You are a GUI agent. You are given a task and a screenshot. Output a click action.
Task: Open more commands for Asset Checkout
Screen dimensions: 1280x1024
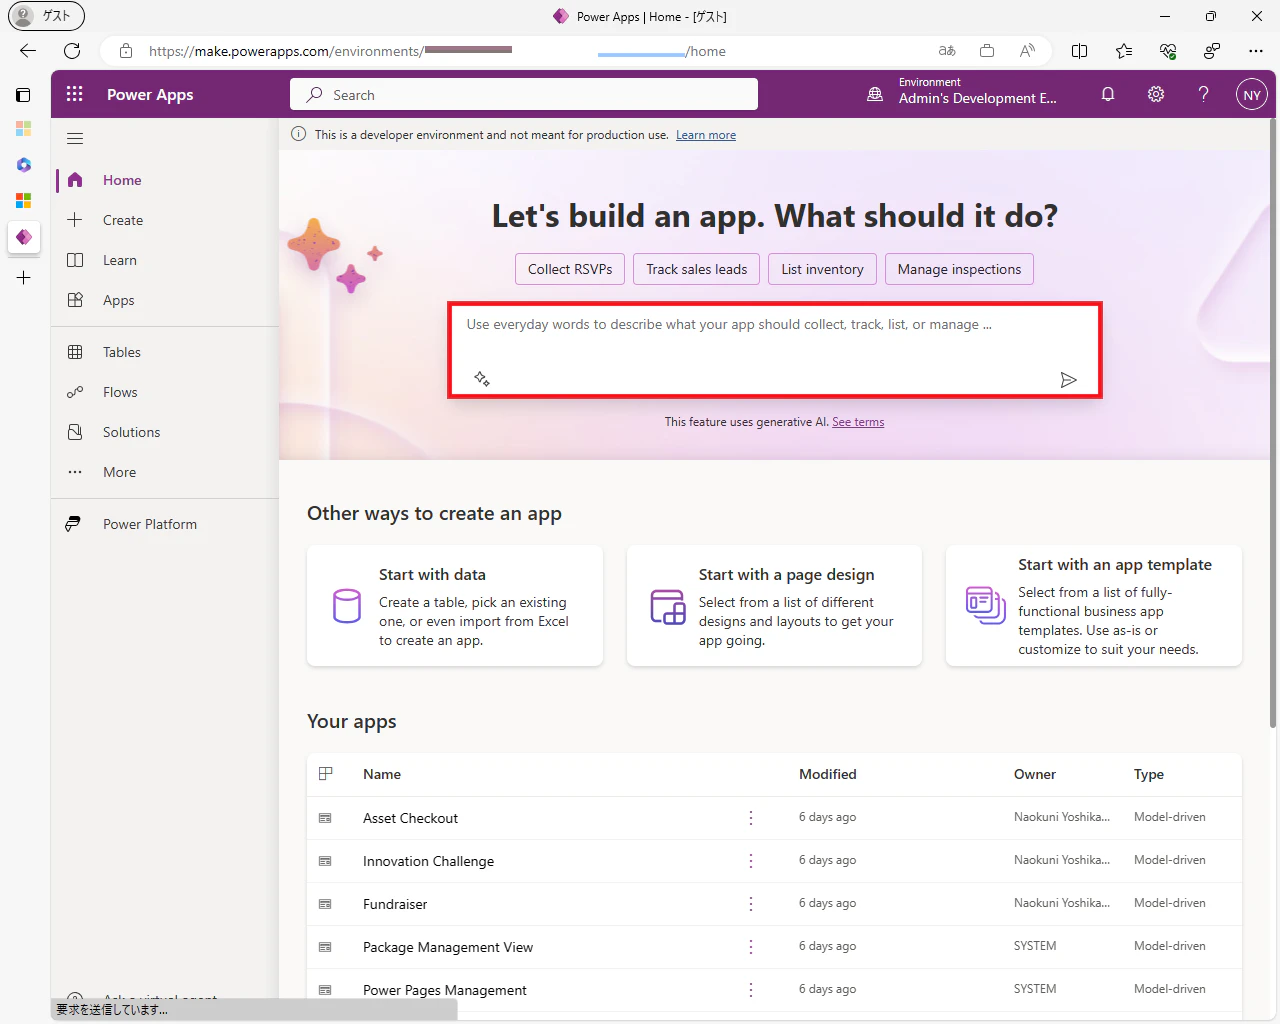(751, 818)
